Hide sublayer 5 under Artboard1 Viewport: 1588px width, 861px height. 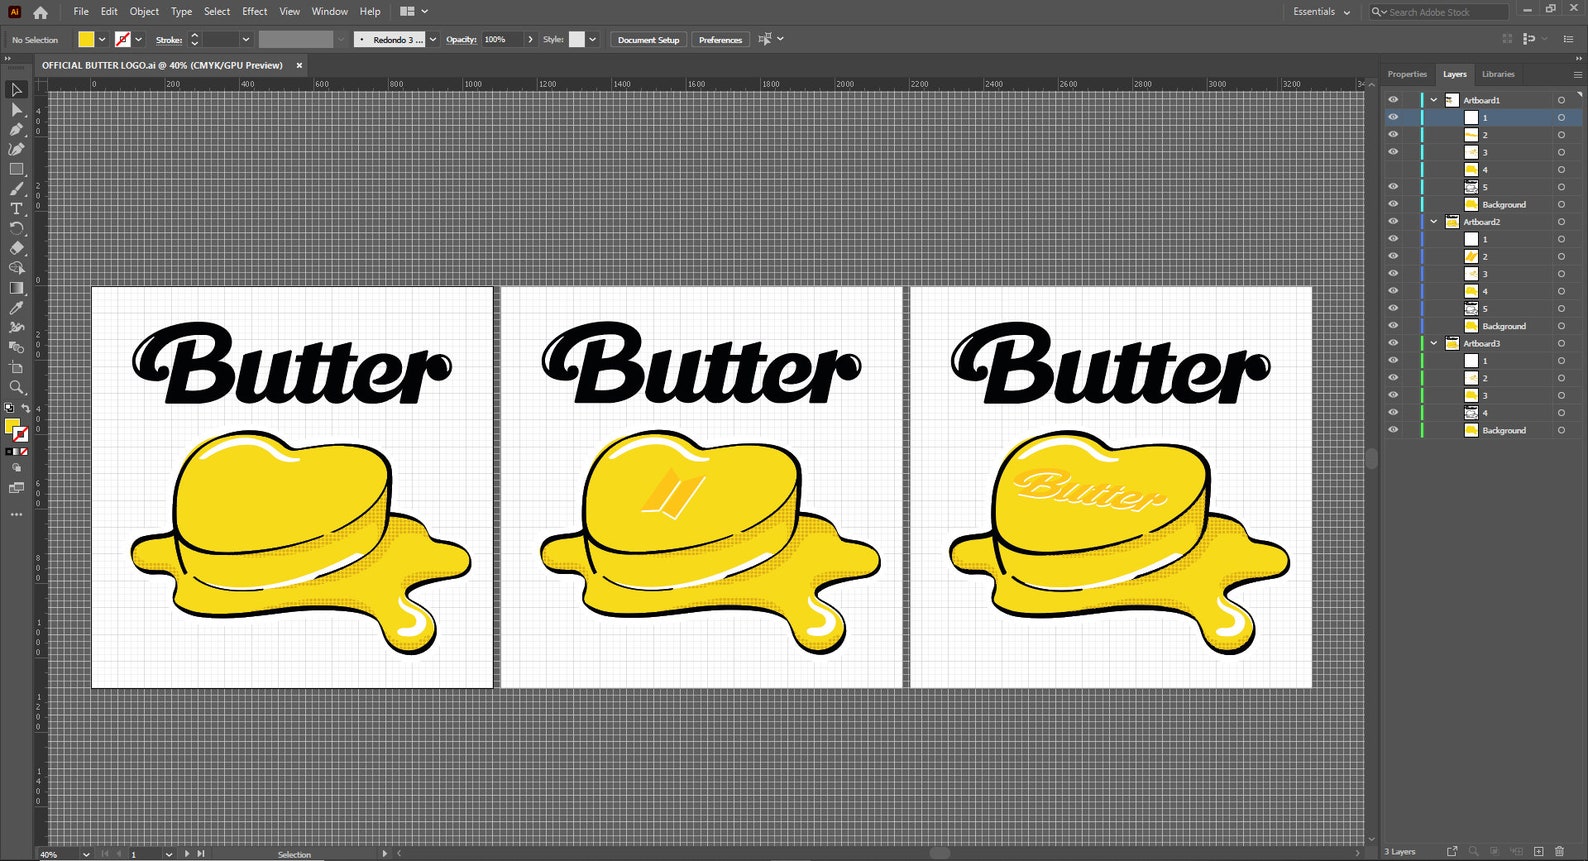coord(1392,187)
